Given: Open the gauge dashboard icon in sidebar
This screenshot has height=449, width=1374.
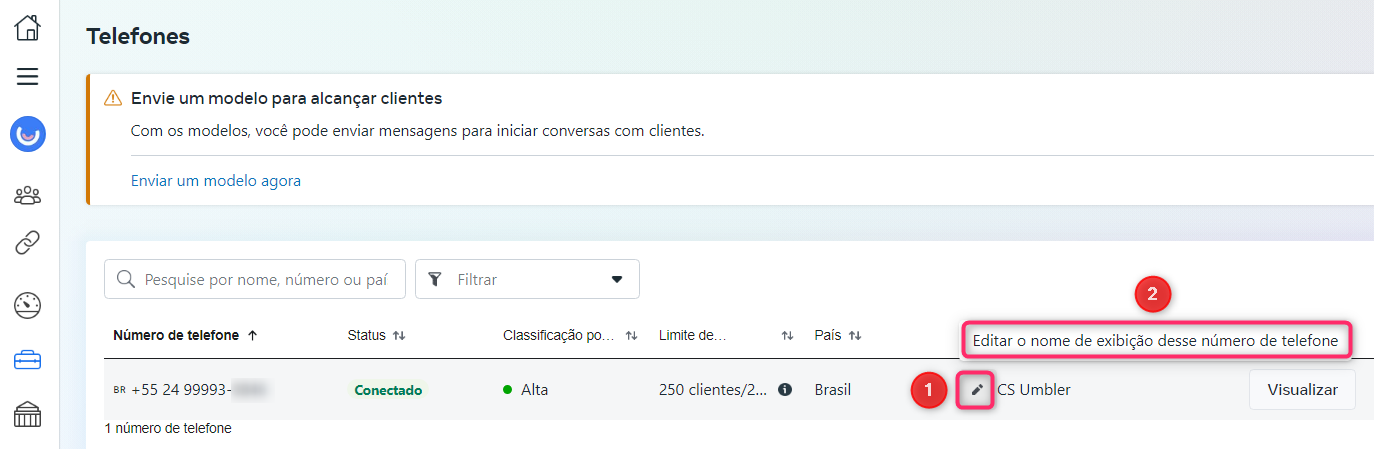Looking at the screenshot, I should point(28,306).
